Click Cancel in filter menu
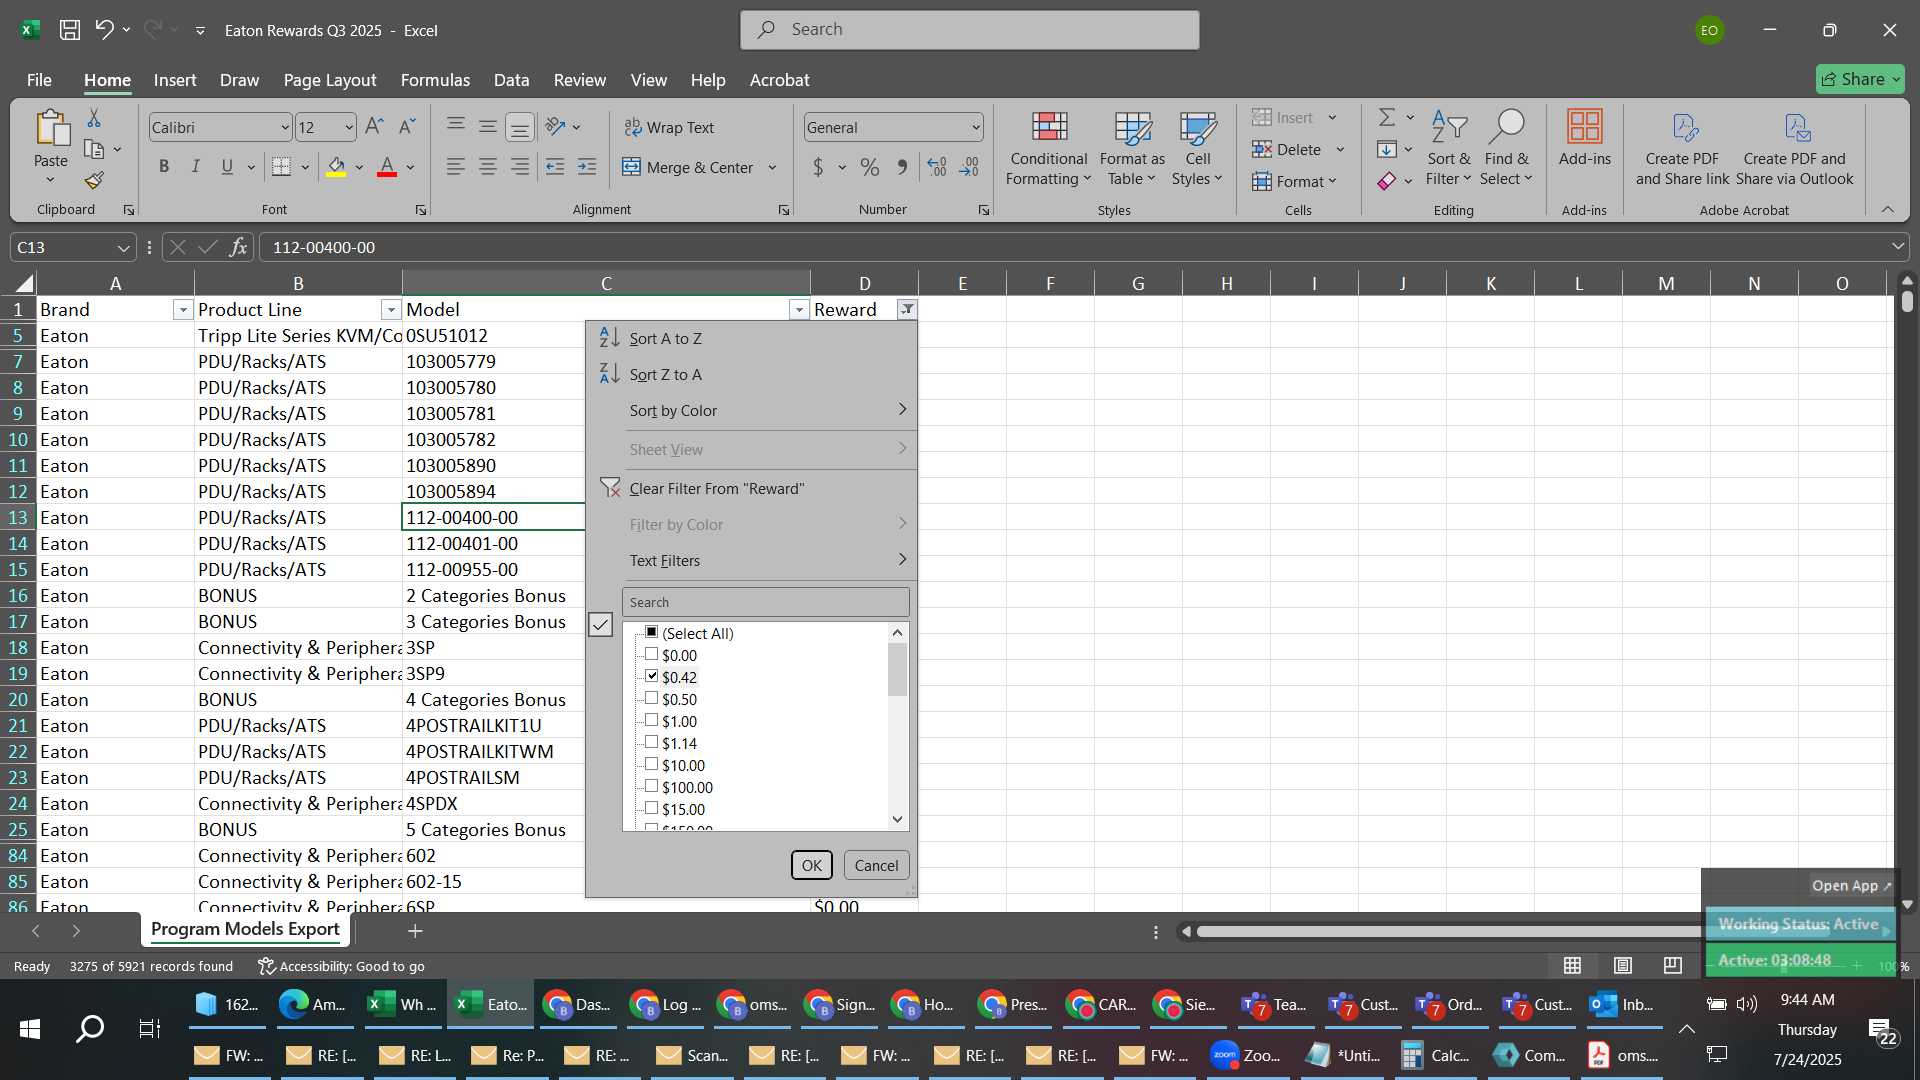Screen dimensions: 1920x1080 pyautogui.click(x=876, y=865)
